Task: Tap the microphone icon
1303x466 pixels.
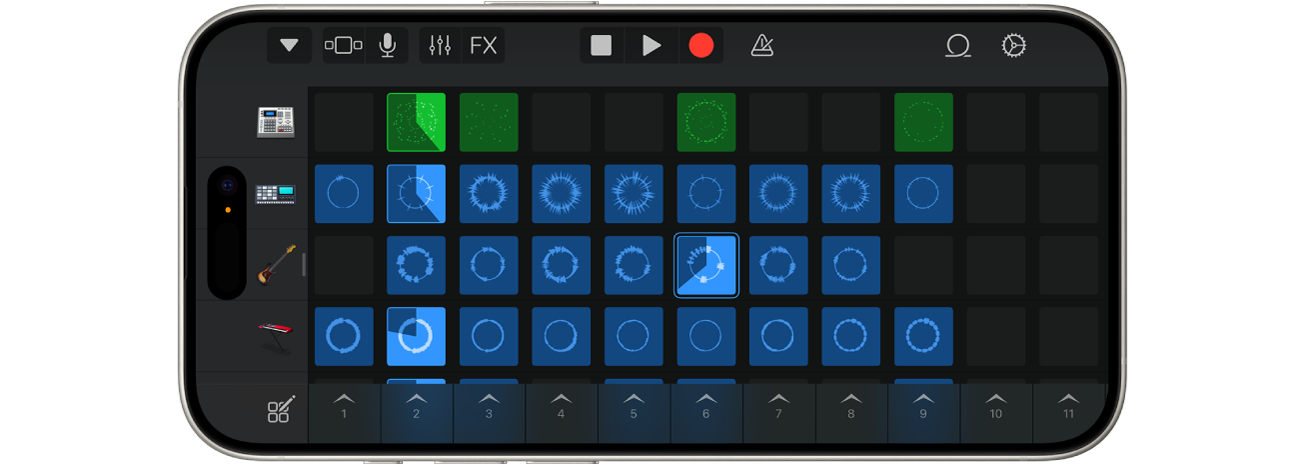Action: (387, 45)
